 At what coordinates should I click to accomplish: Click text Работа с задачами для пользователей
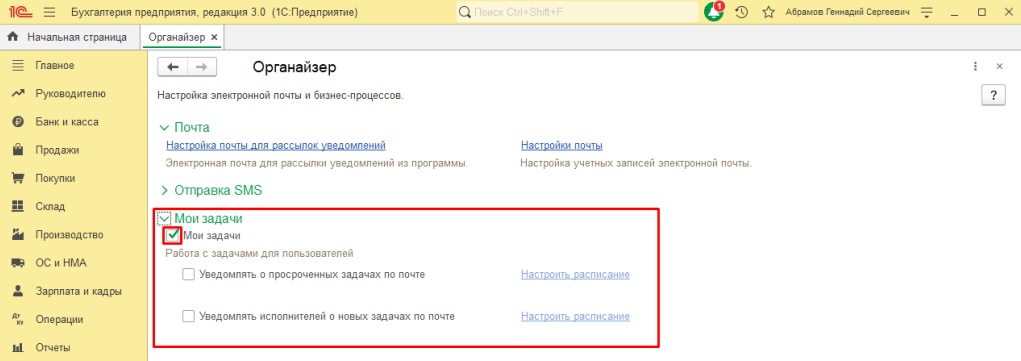click(259, 253)
